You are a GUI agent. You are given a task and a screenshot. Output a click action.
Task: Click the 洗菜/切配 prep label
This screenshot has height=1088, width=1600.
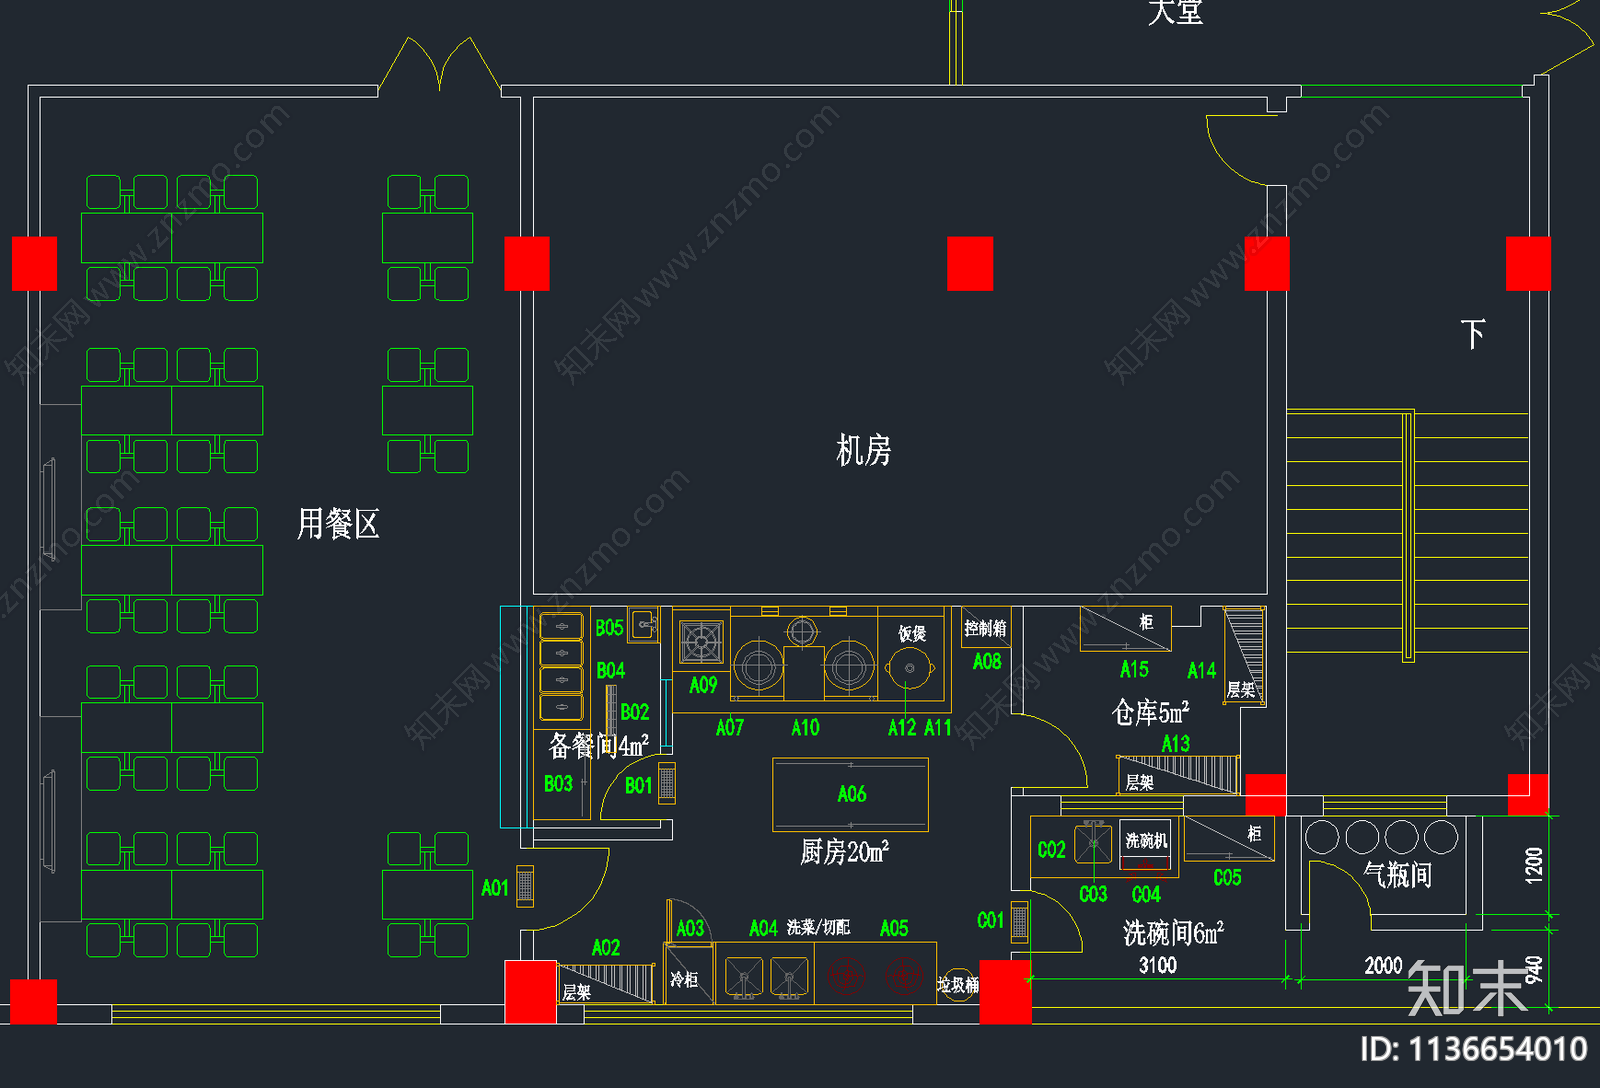[818, 928]
